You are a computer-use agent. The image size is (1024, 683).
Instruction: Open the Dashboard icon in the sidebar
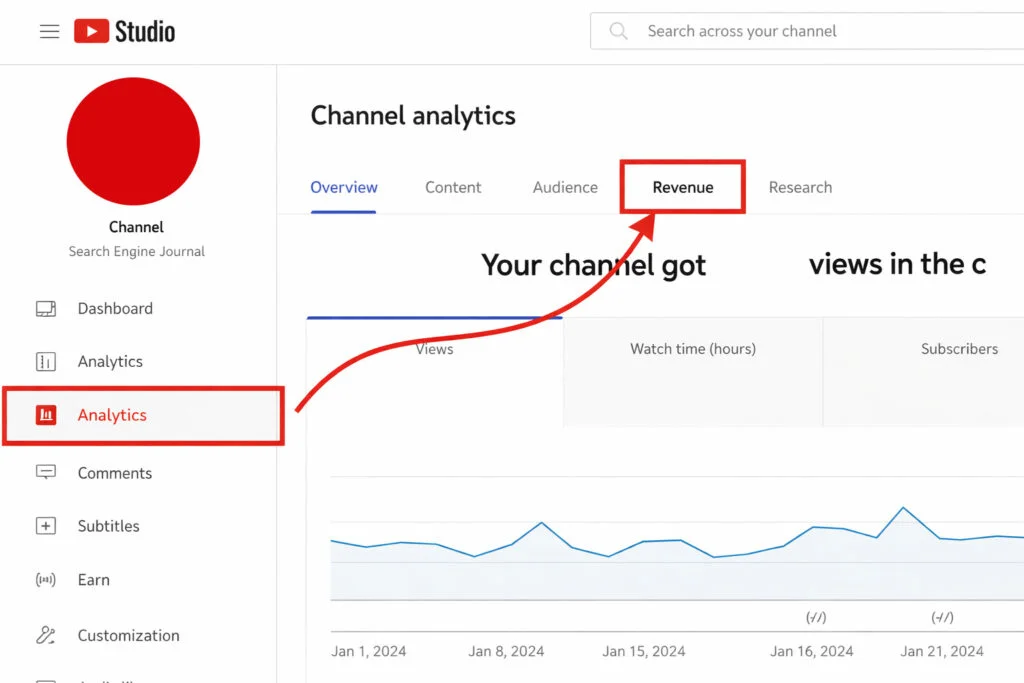click(x=46, y=309)
